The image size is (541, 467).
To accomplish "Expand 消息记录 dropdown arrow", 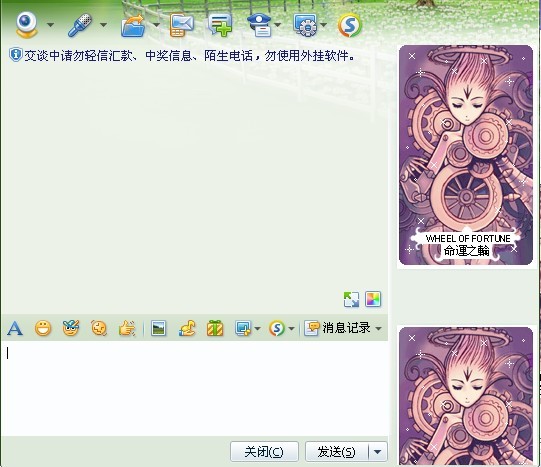I will pyautogui.click(x=378, y=328).
